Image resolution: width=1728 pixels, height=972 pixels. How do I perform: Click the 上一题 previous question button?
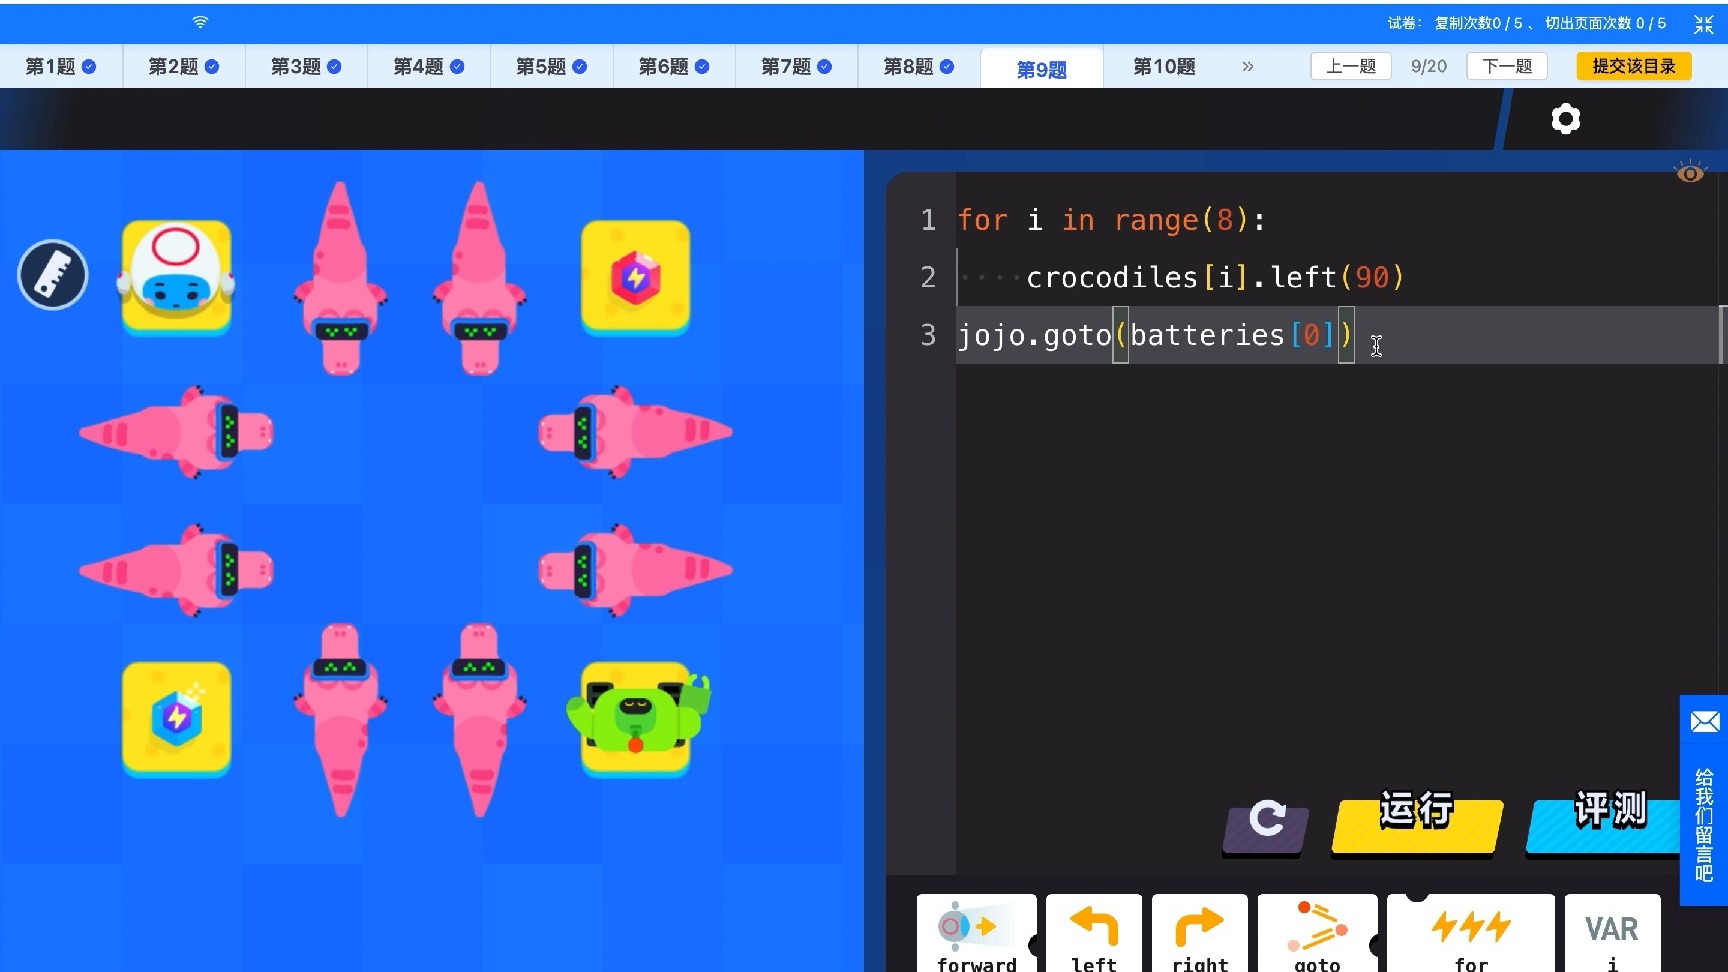pos(1351,66)
